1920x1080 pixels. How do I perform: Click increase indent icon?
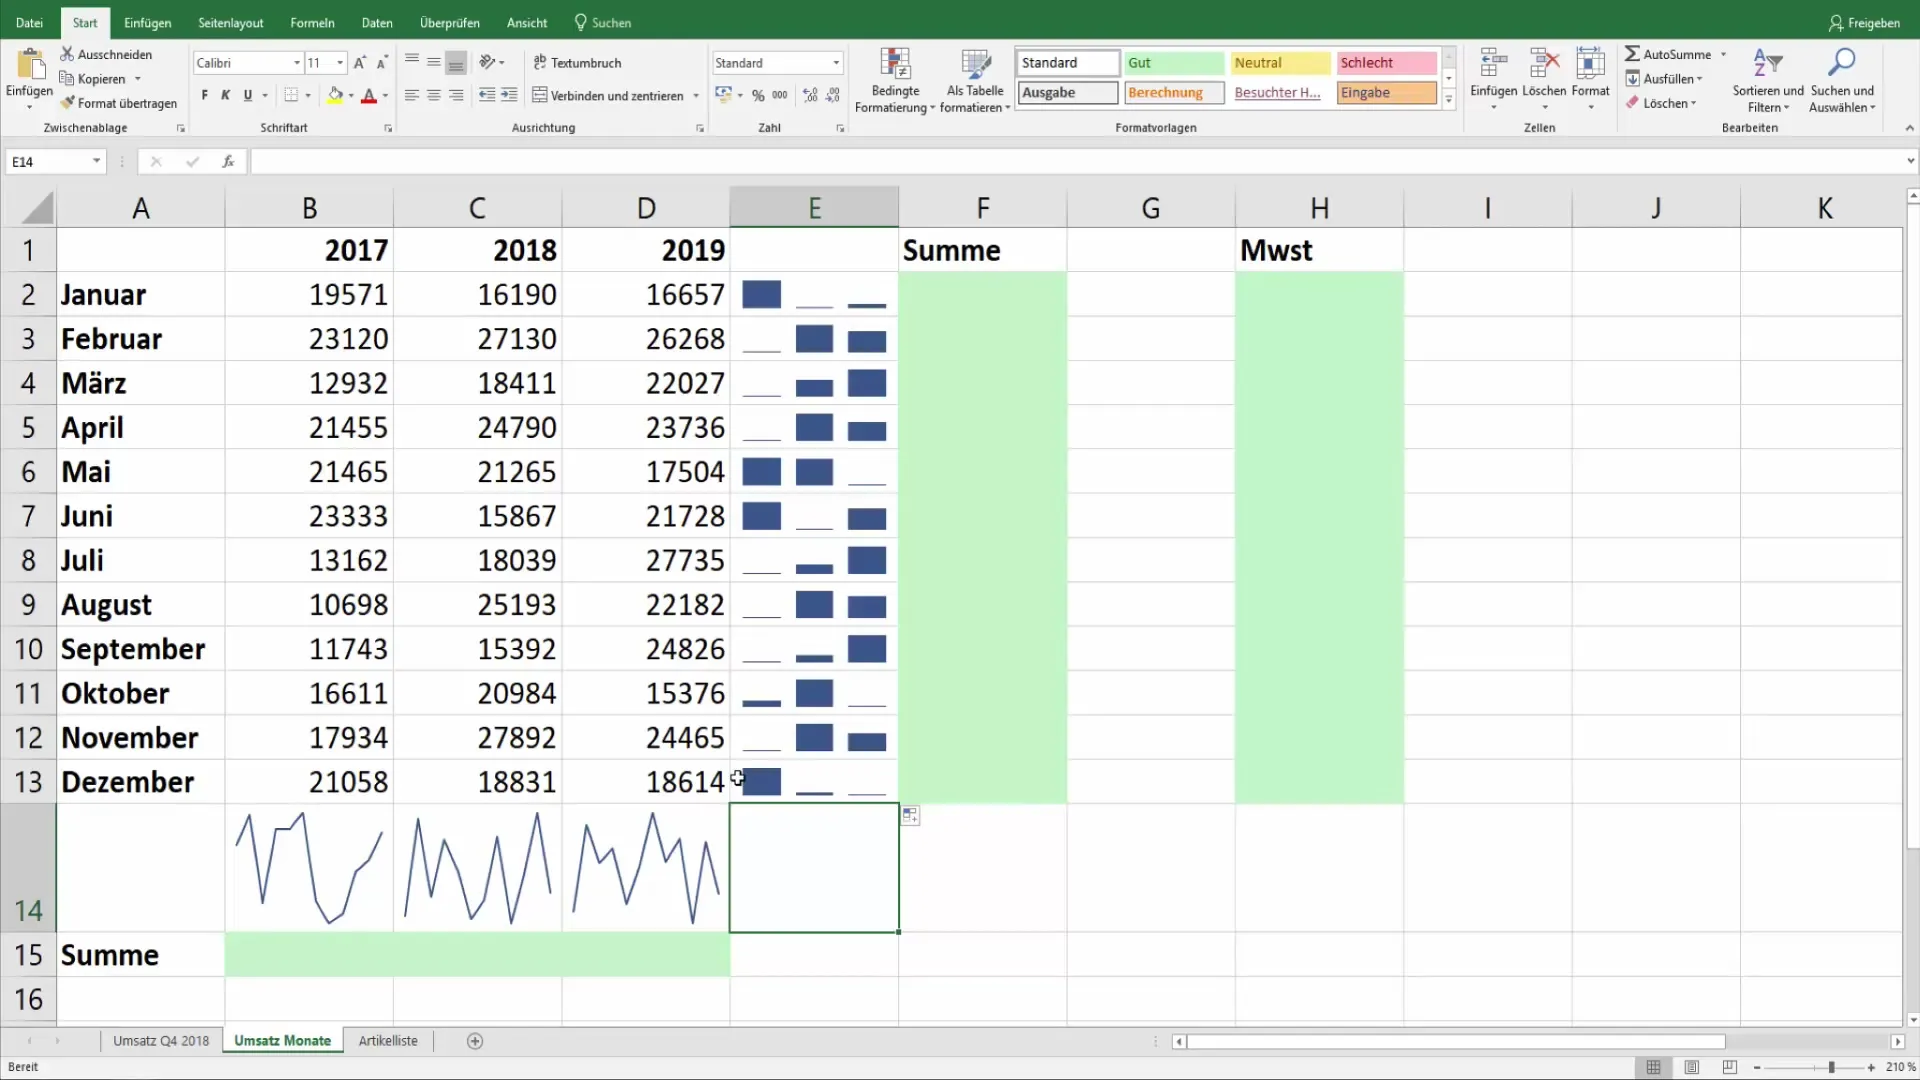[x=509, y=95]
